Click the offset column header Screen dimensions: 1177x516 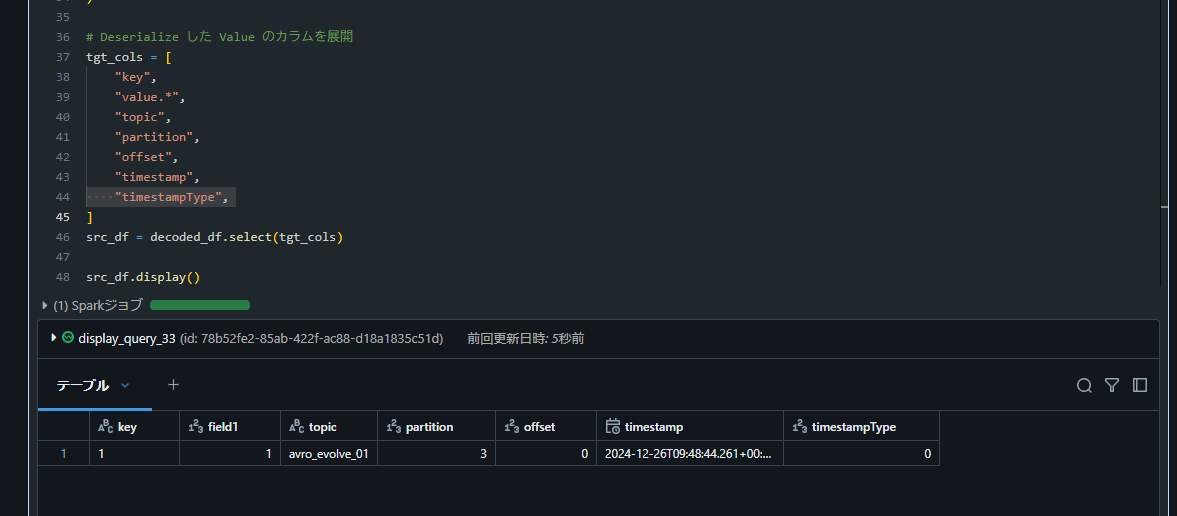pos(546,427)
